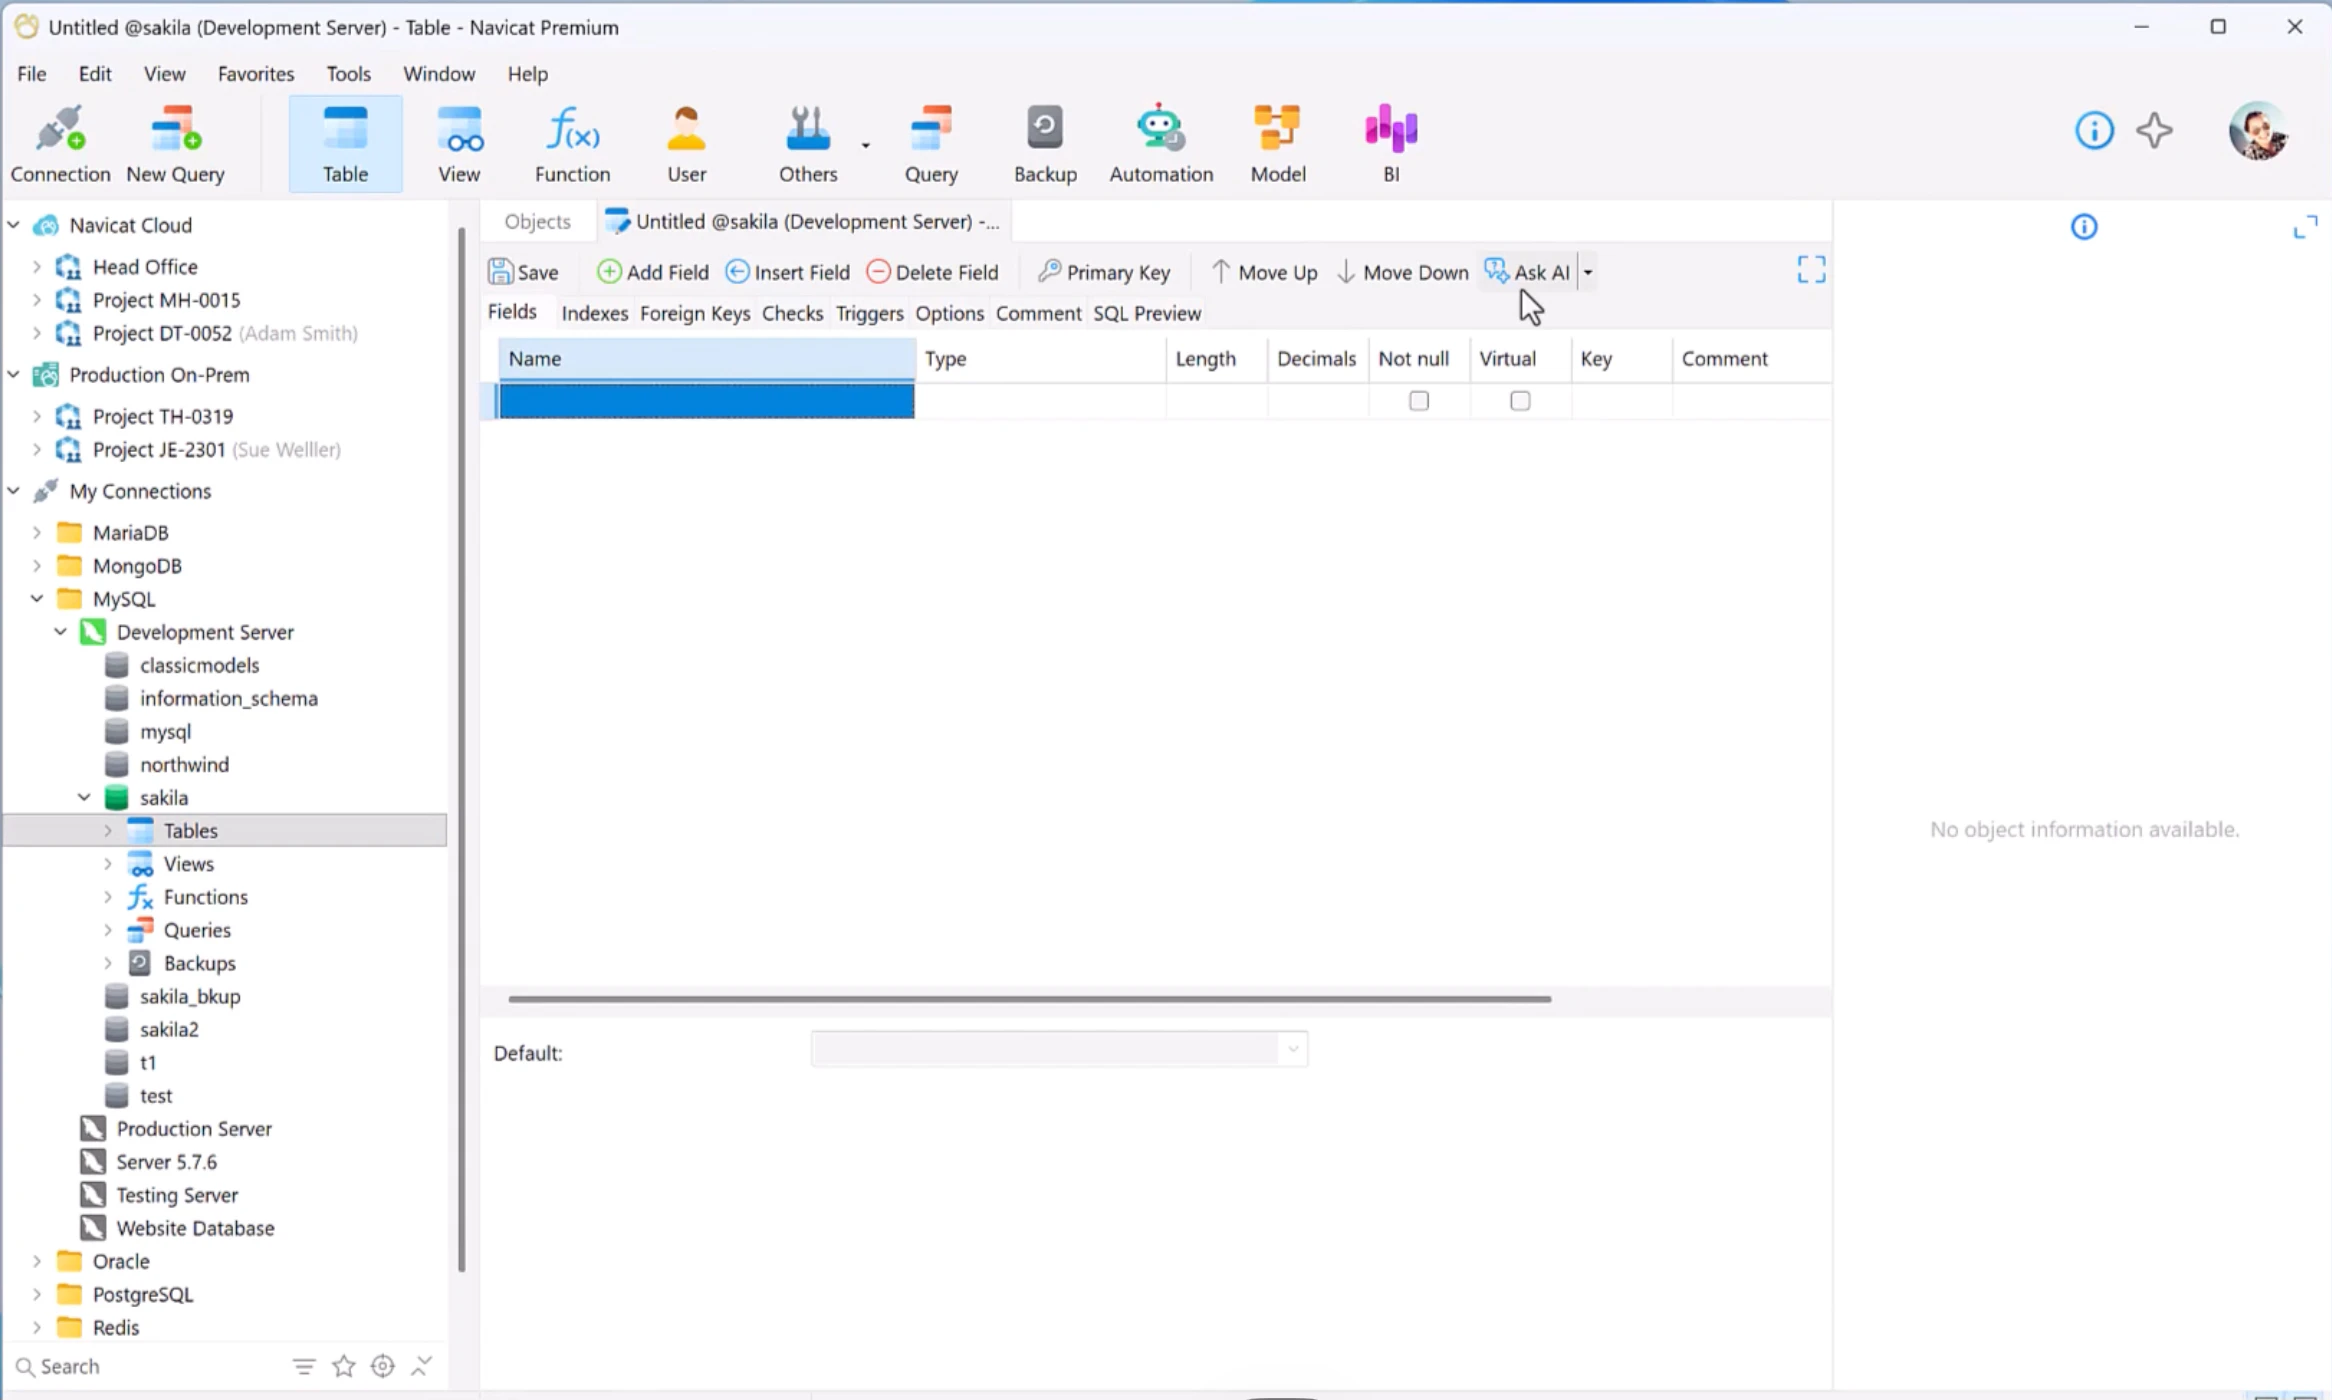Click the Add Field button

[x=652, y=272]
